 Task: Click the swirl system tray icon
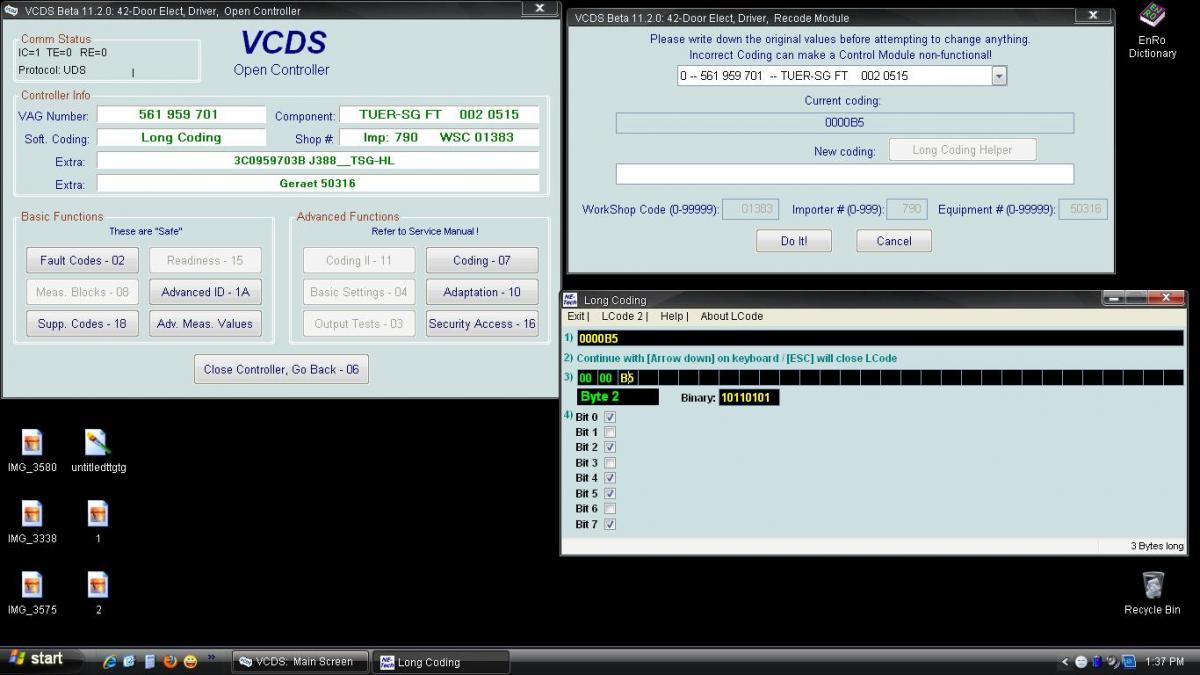[1112, 661]
